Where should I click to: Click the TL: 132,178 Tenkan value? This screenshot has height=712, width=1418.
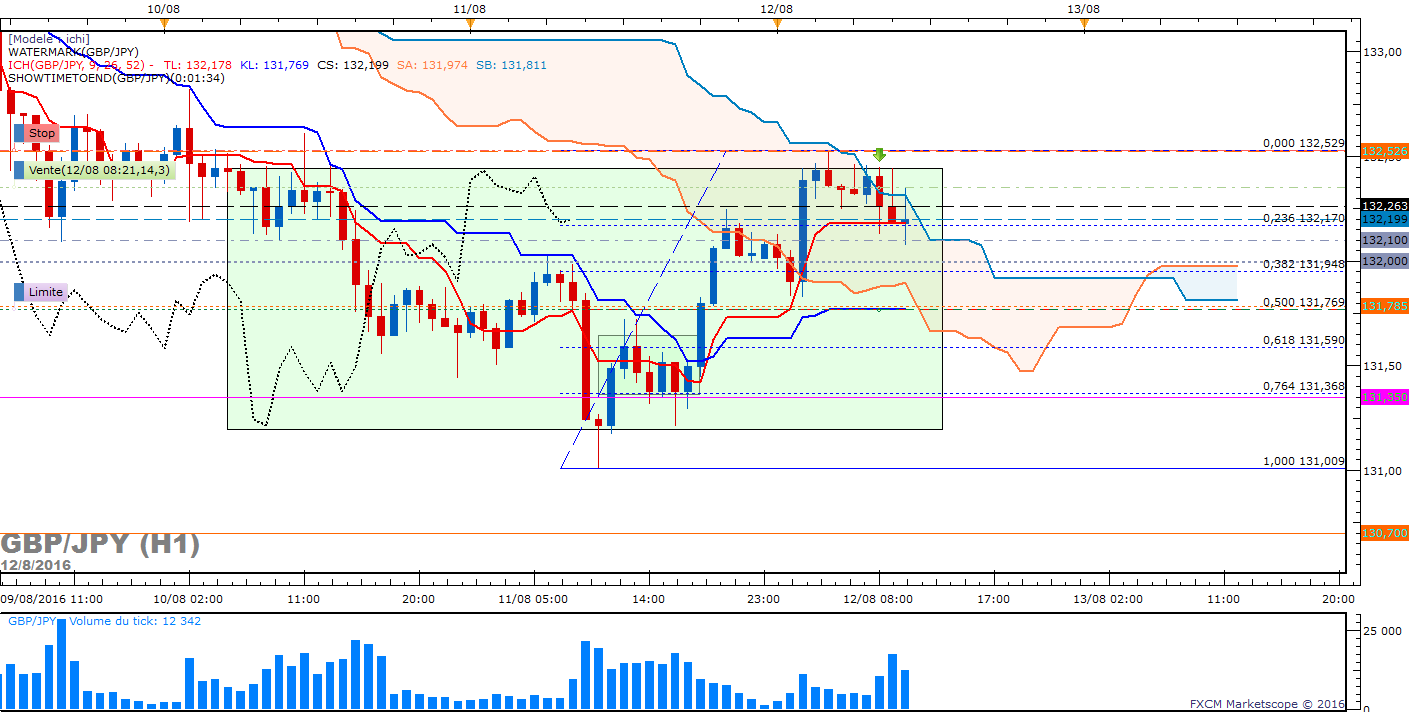point(198,65)
